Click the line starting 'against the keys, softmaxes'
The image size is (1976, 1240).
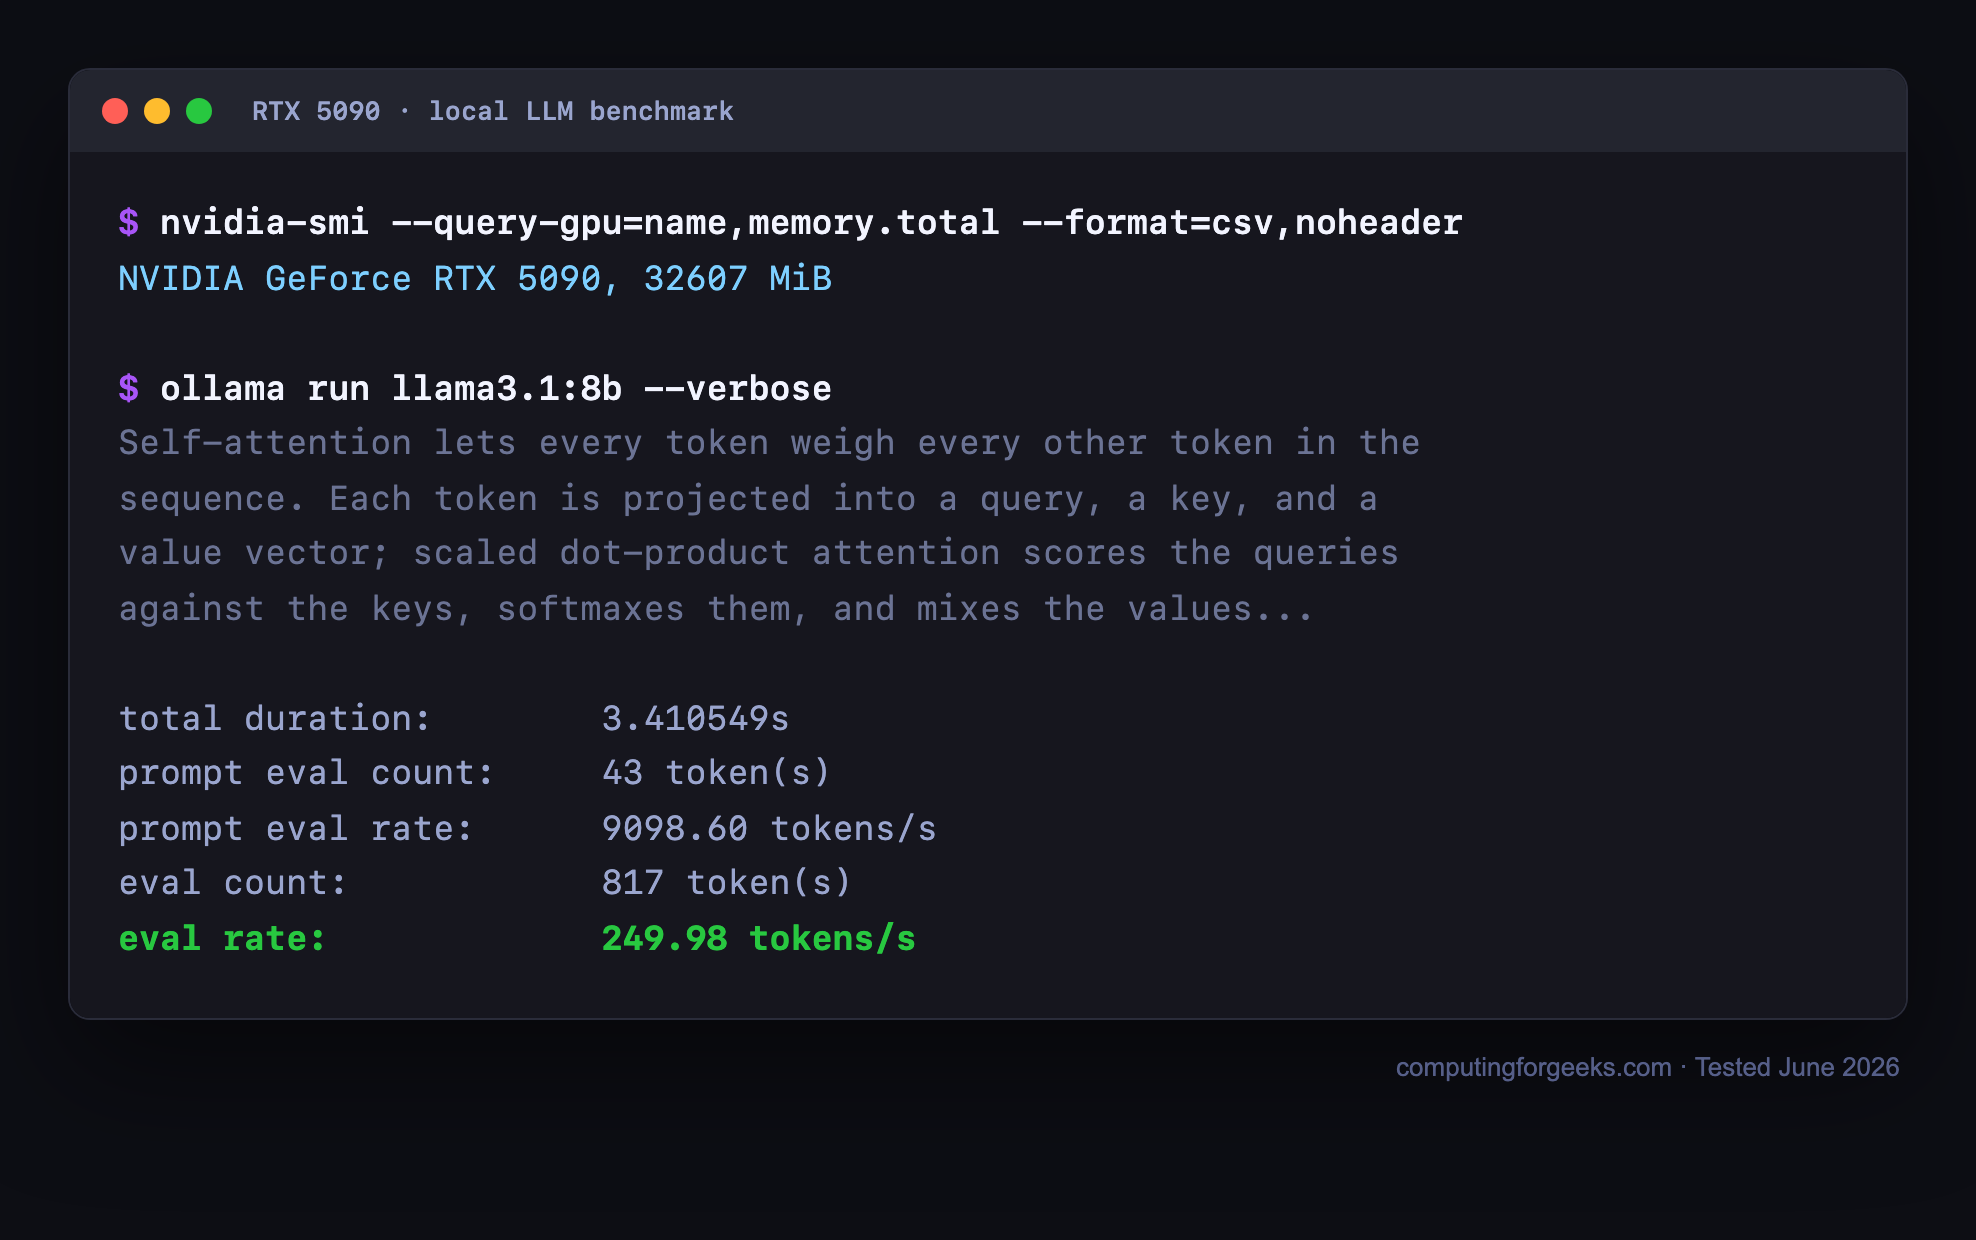[716, 608]
